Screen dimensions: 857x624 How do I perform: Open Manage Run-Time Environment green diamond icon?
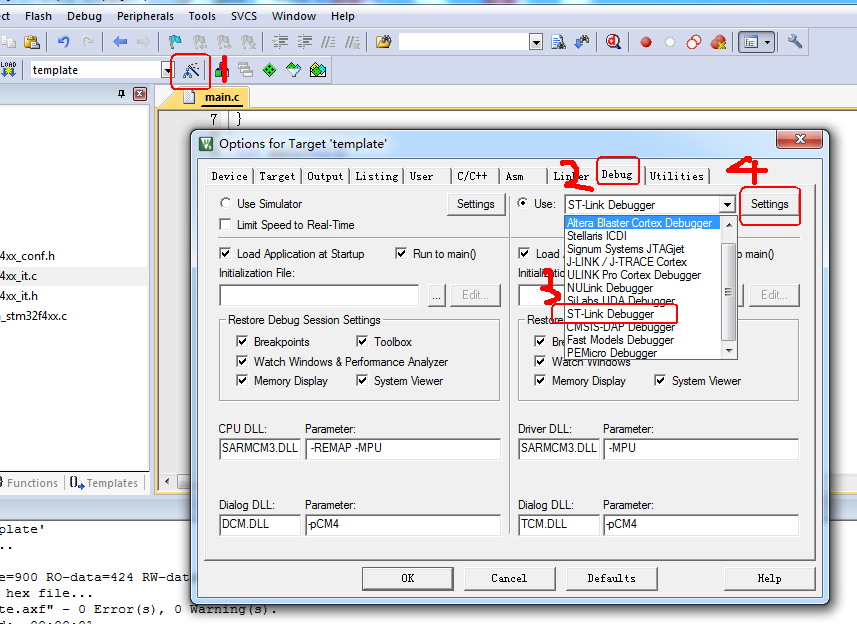[x=269, y=70]
